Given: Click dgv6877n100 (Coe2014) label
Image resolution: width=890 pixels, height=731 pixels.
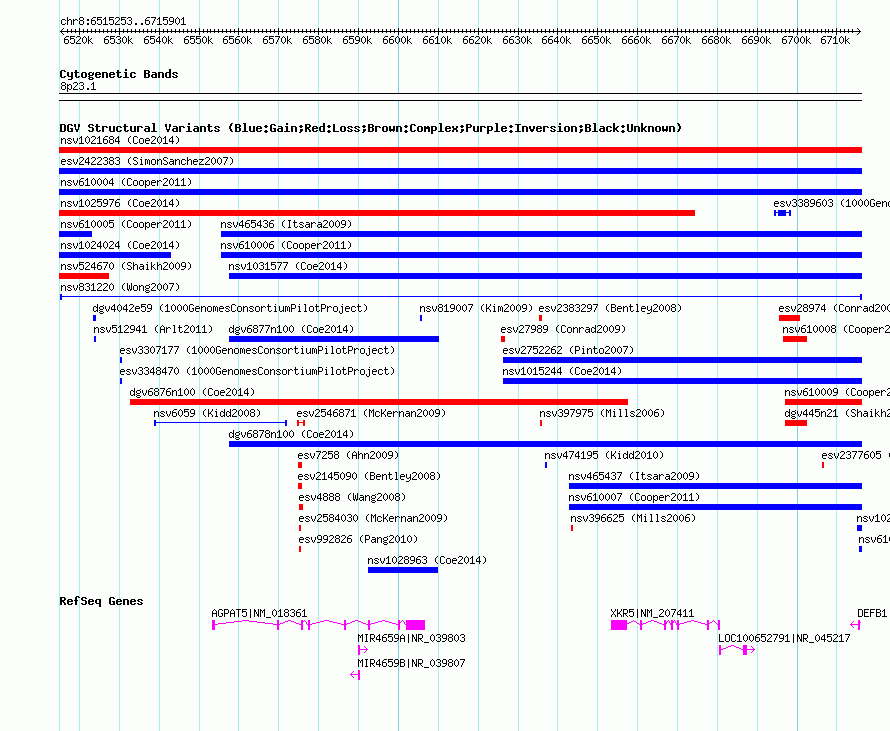Looking at the screenshot, I should 291,329.
